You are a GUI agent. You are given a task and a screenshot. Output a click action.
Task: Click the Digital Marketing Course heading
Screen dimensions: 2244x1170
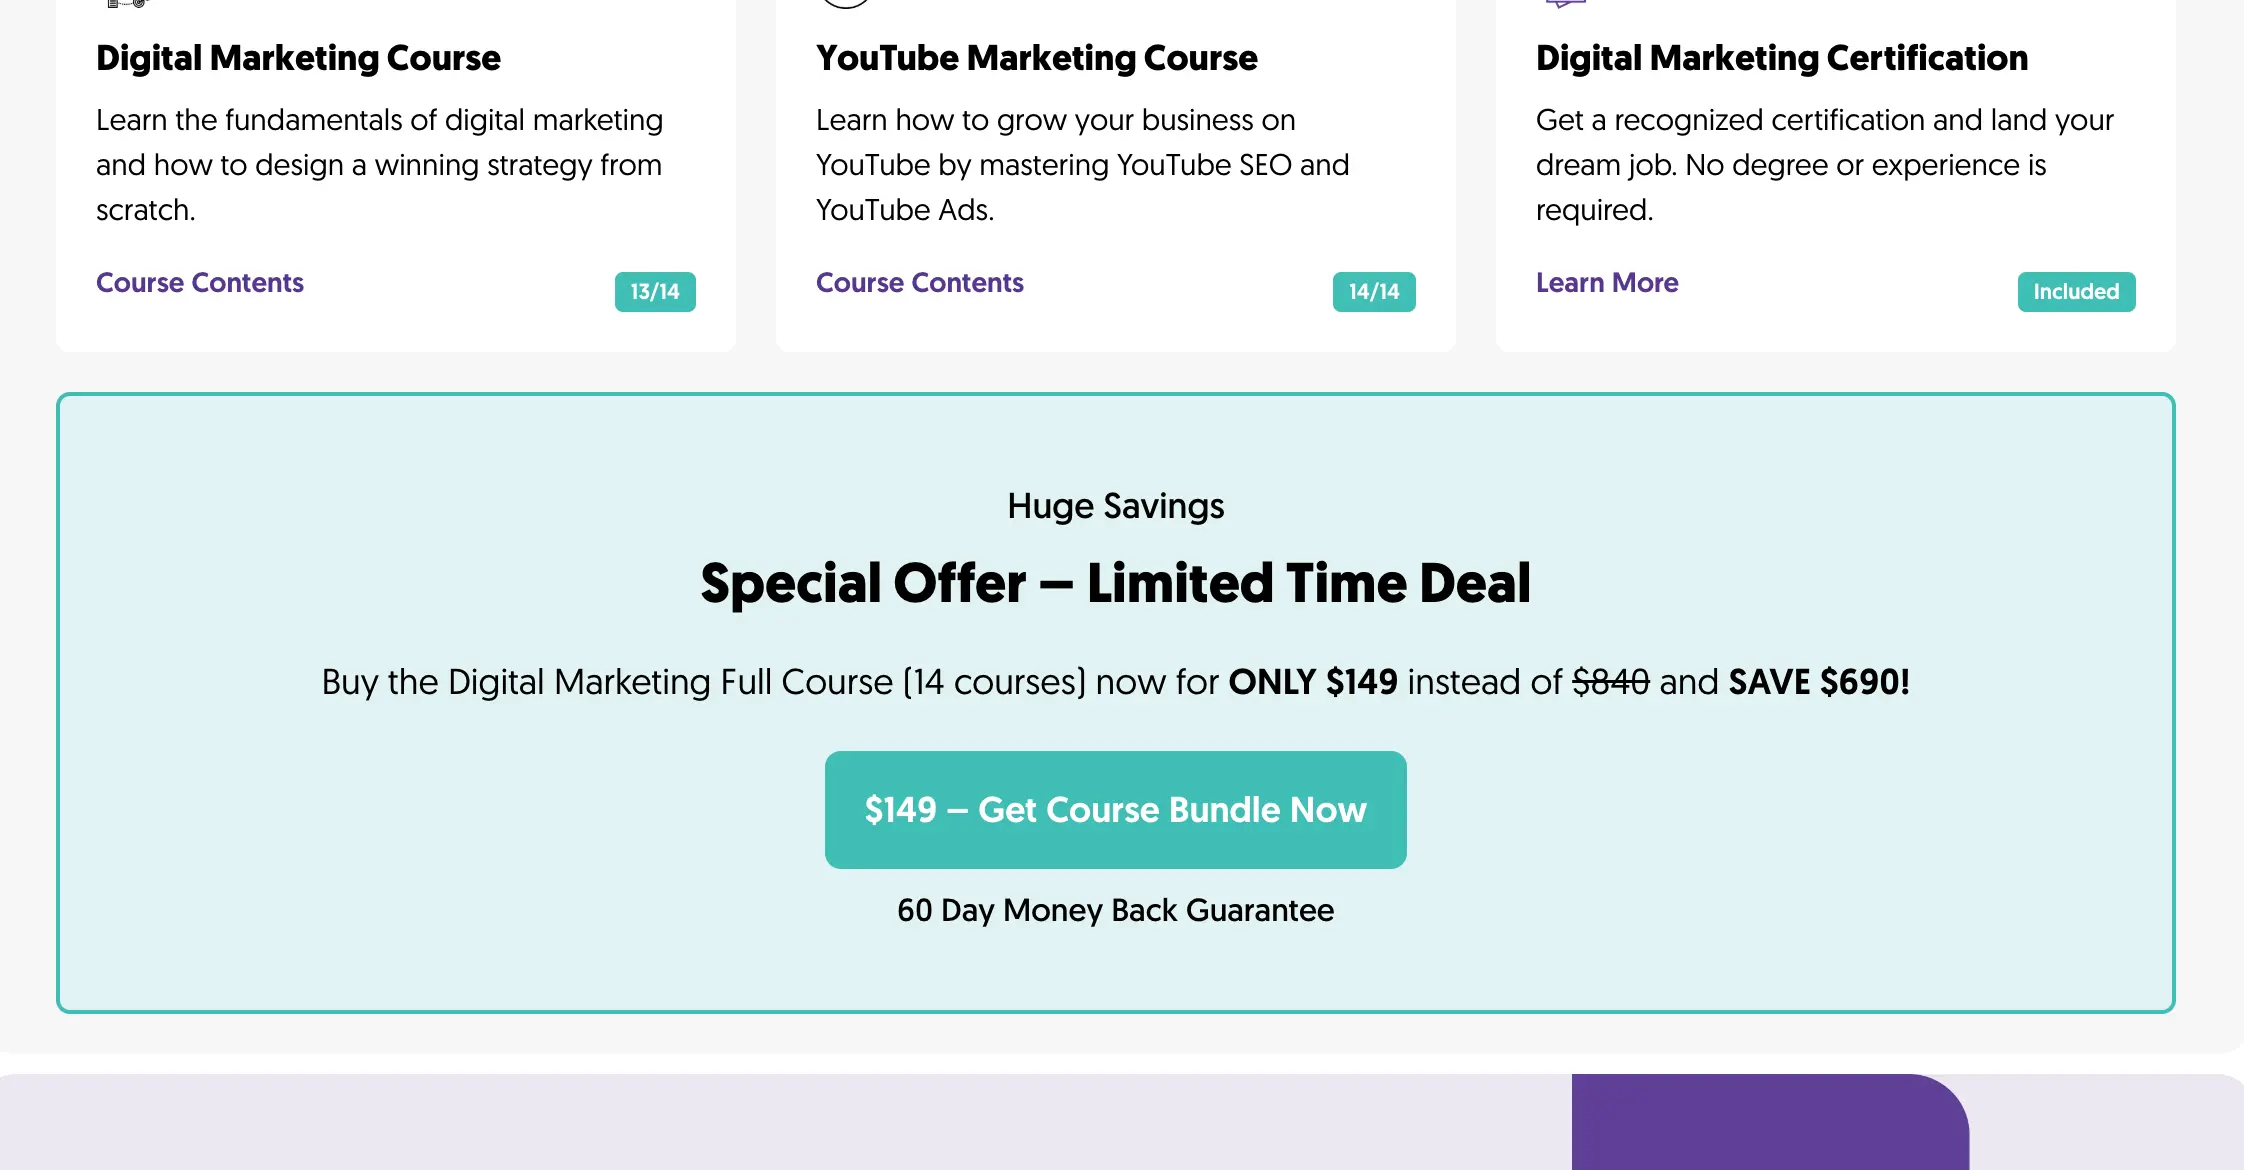pos(298,58)
